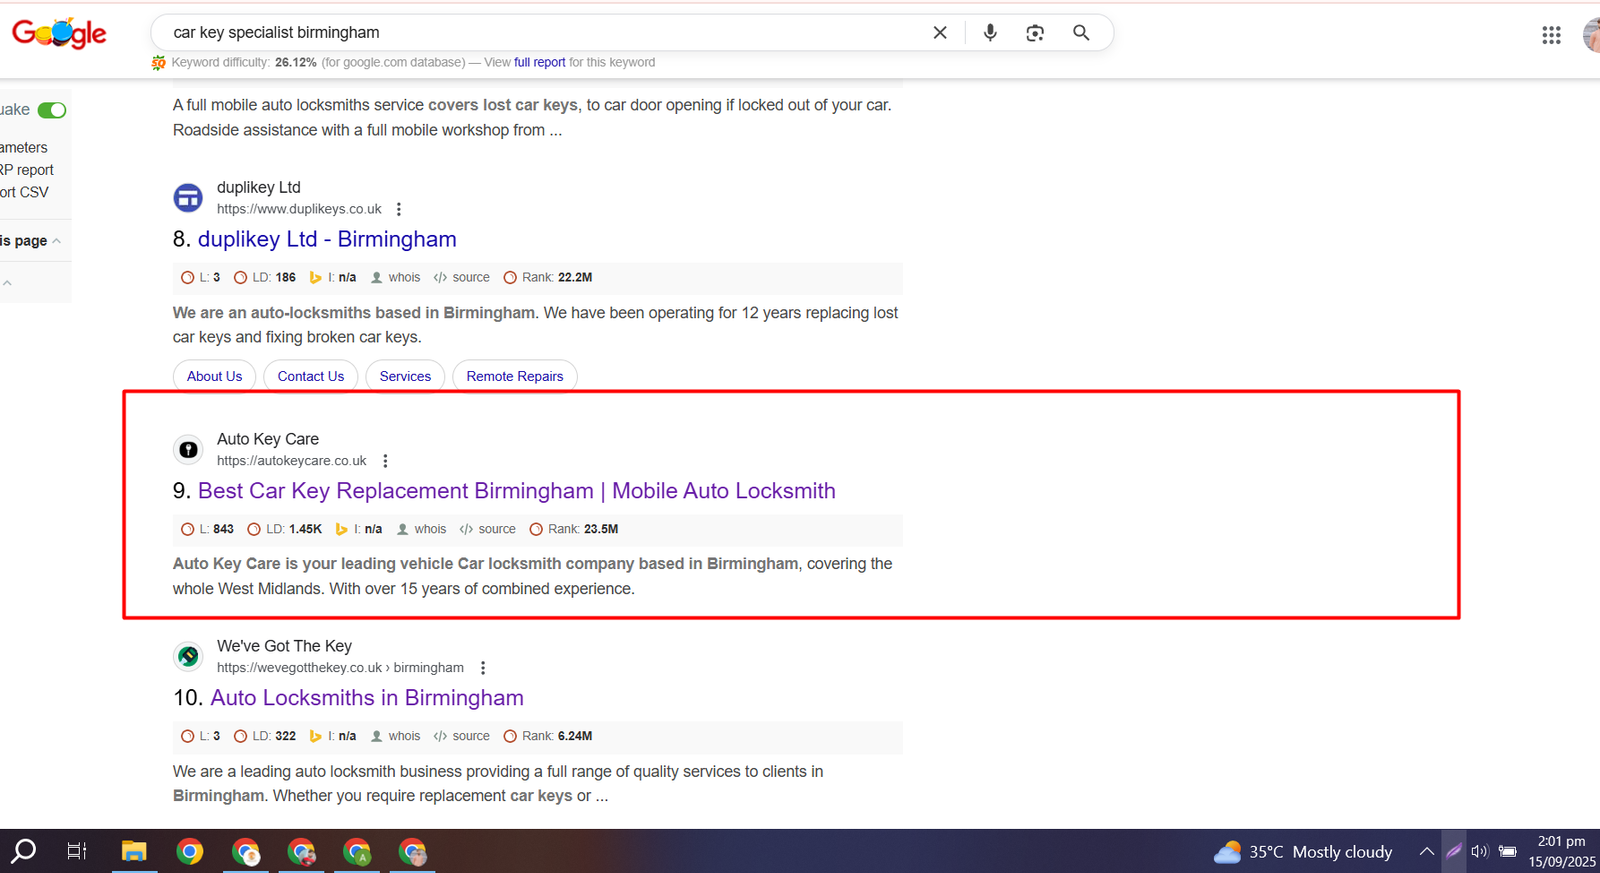The height and width of the screenshot is (873, 1600).
Task: Open the Services sitelink for duplikey
Action: (405, 376)
